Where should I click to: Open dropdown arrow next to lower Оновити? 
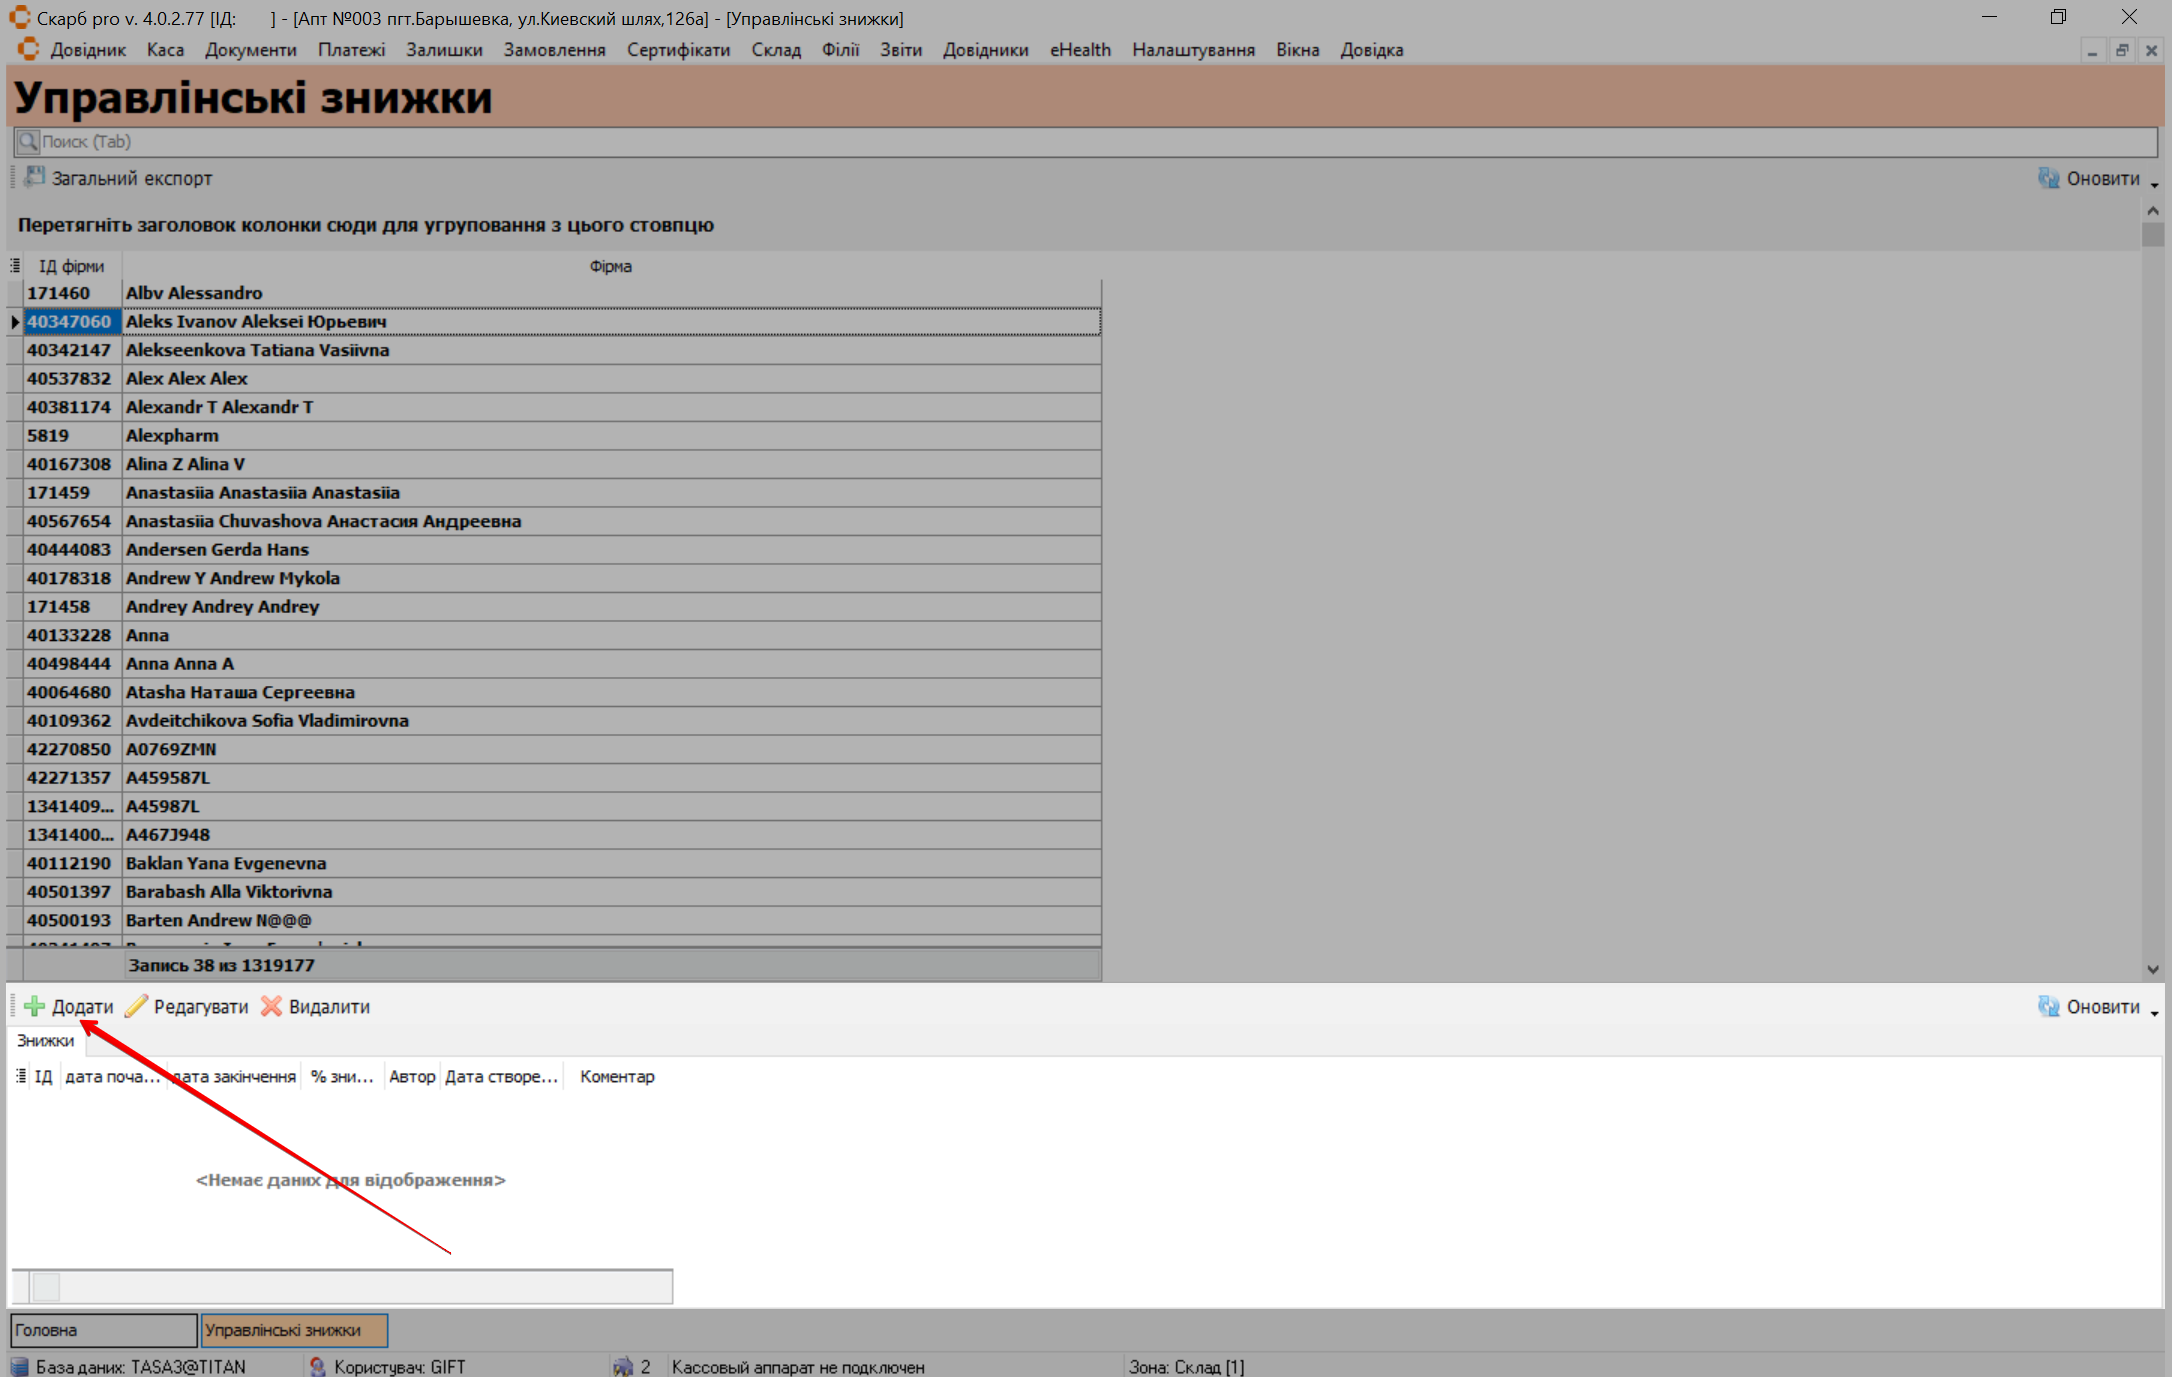coord(2154,1012)
